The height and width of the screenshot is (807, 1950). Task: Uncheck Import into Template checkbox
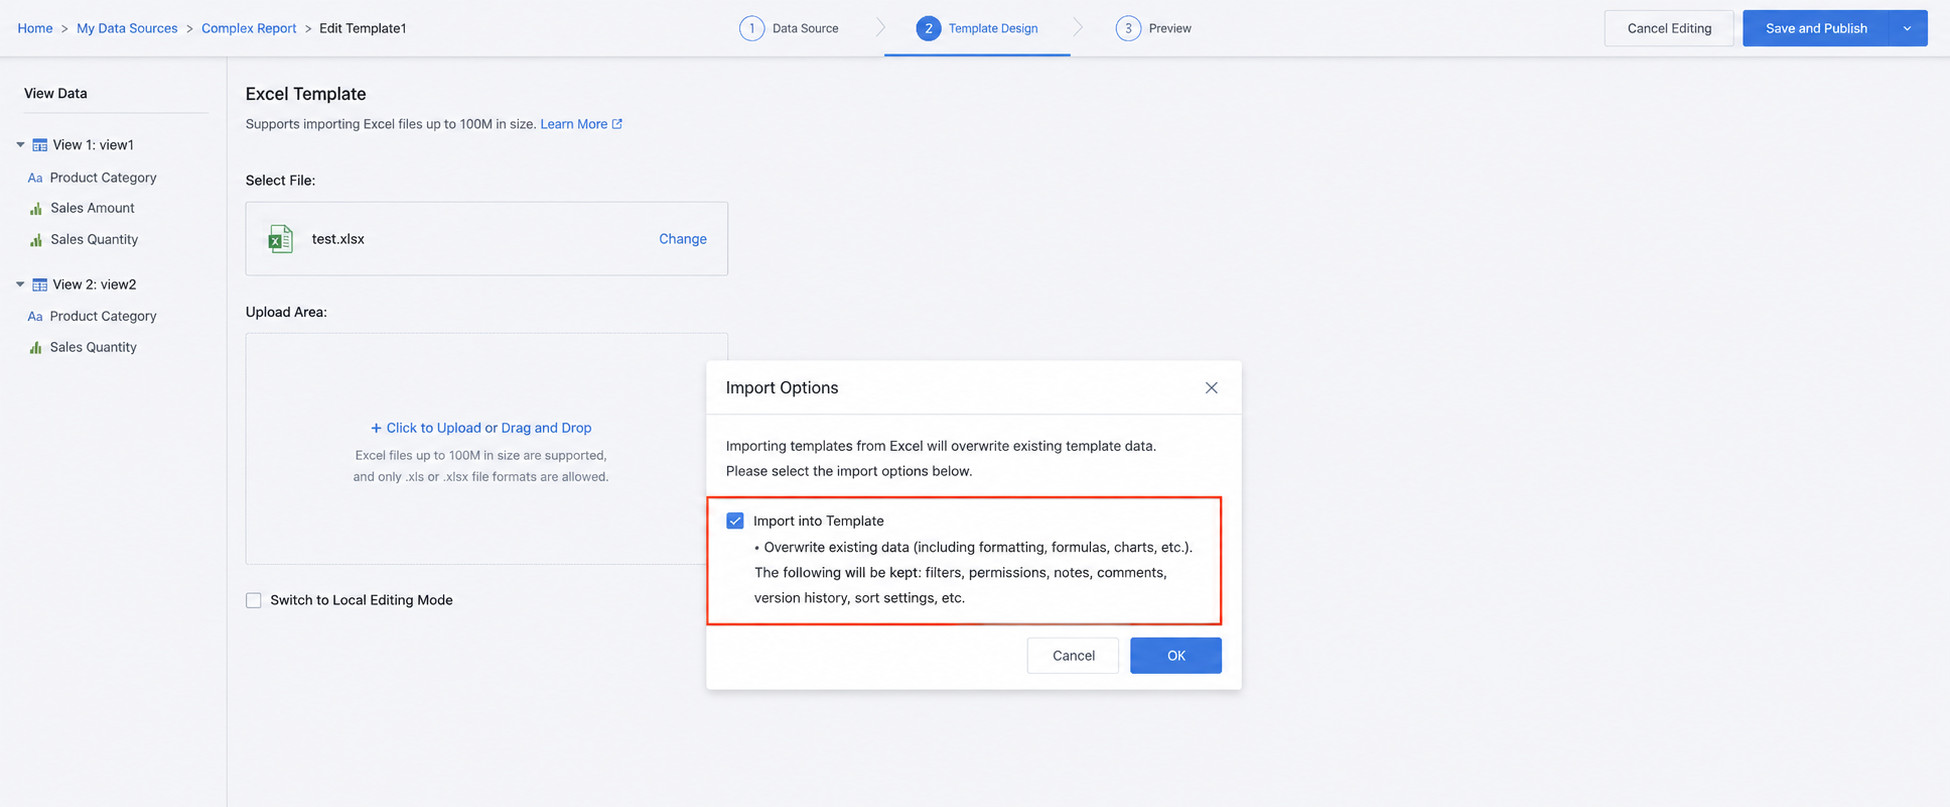point(735,521)
